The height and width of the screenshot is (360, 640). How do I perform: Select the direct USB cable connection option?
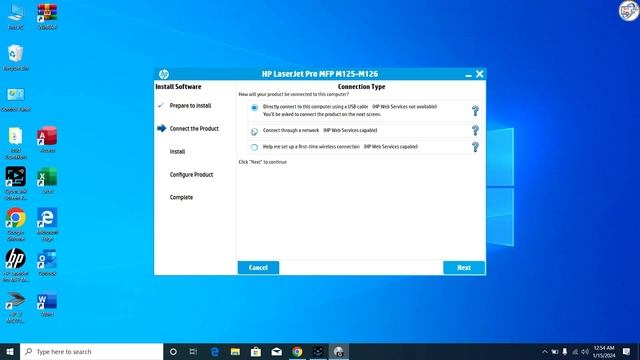(x=254, y=108)
